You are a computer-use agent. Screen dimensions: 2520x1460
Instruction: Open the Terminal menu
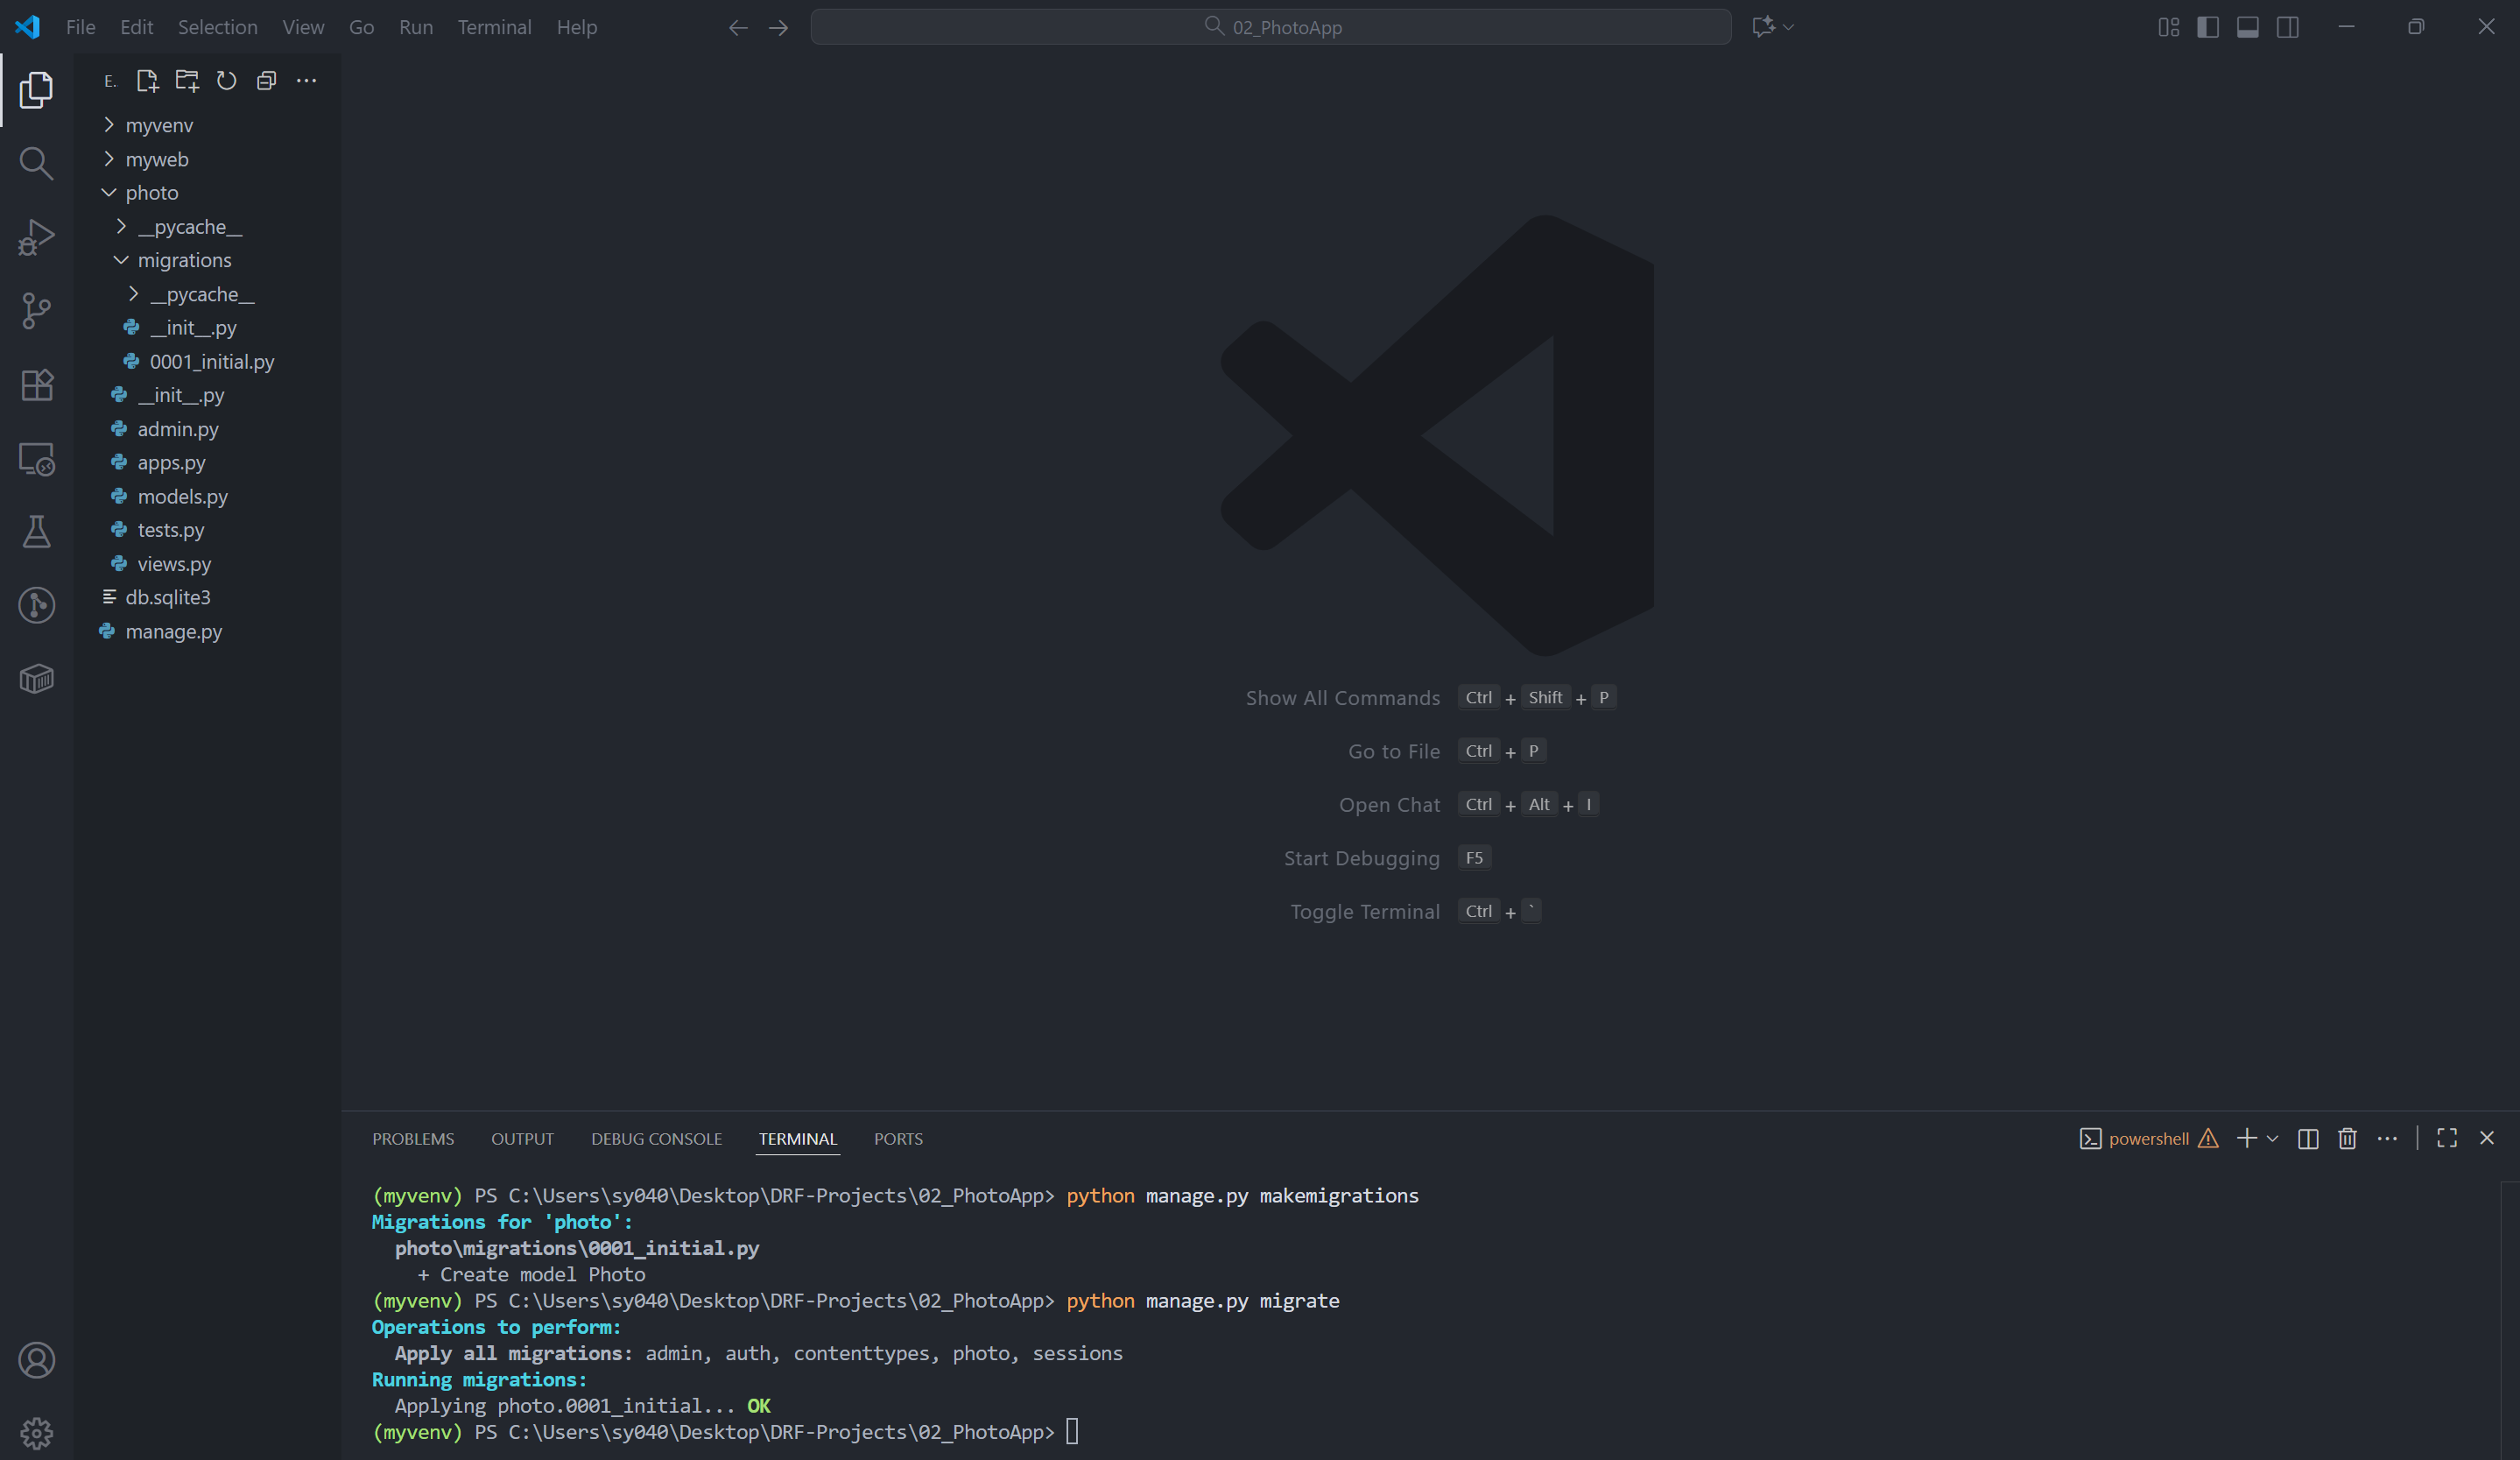[x=494, y=27]
